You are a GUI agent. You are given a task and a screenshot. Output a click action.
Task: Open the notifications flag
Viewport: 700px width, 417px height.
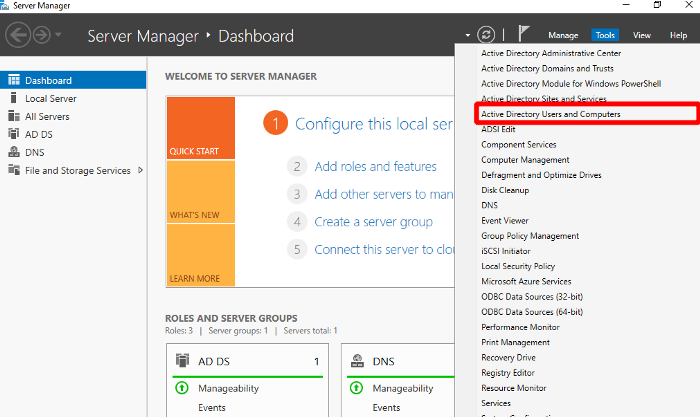coord(523,34)
